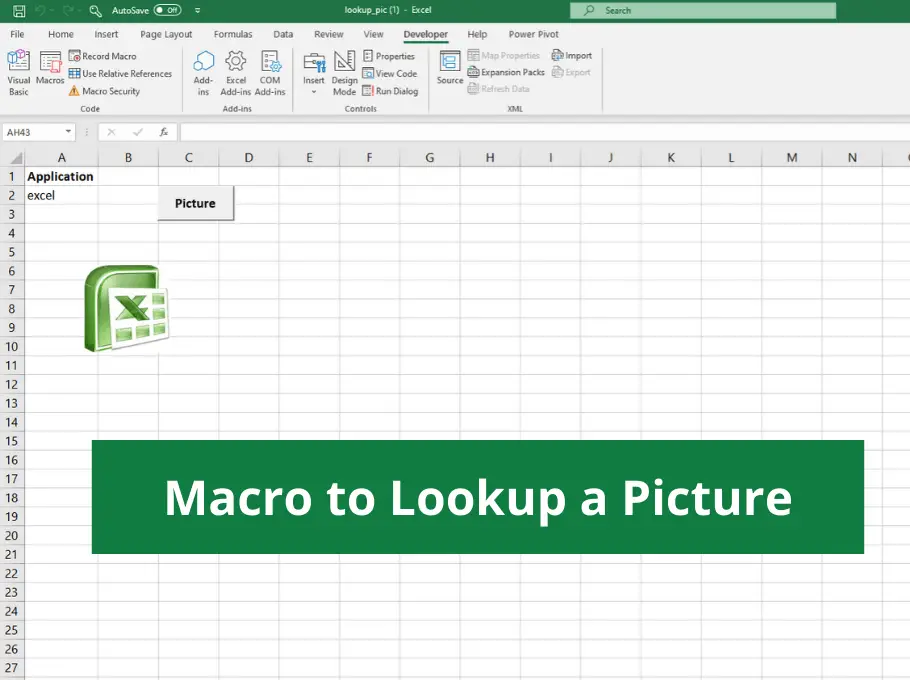Toggle Use Relative References
The image size is (910, 680).
(x=120, y=73)
